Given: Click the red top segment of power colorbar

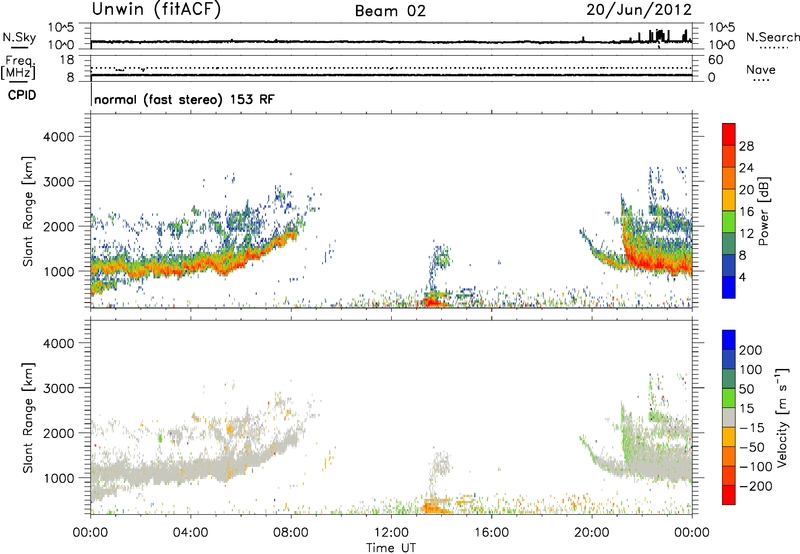Looking at the screenshot, I should (729, 135).
